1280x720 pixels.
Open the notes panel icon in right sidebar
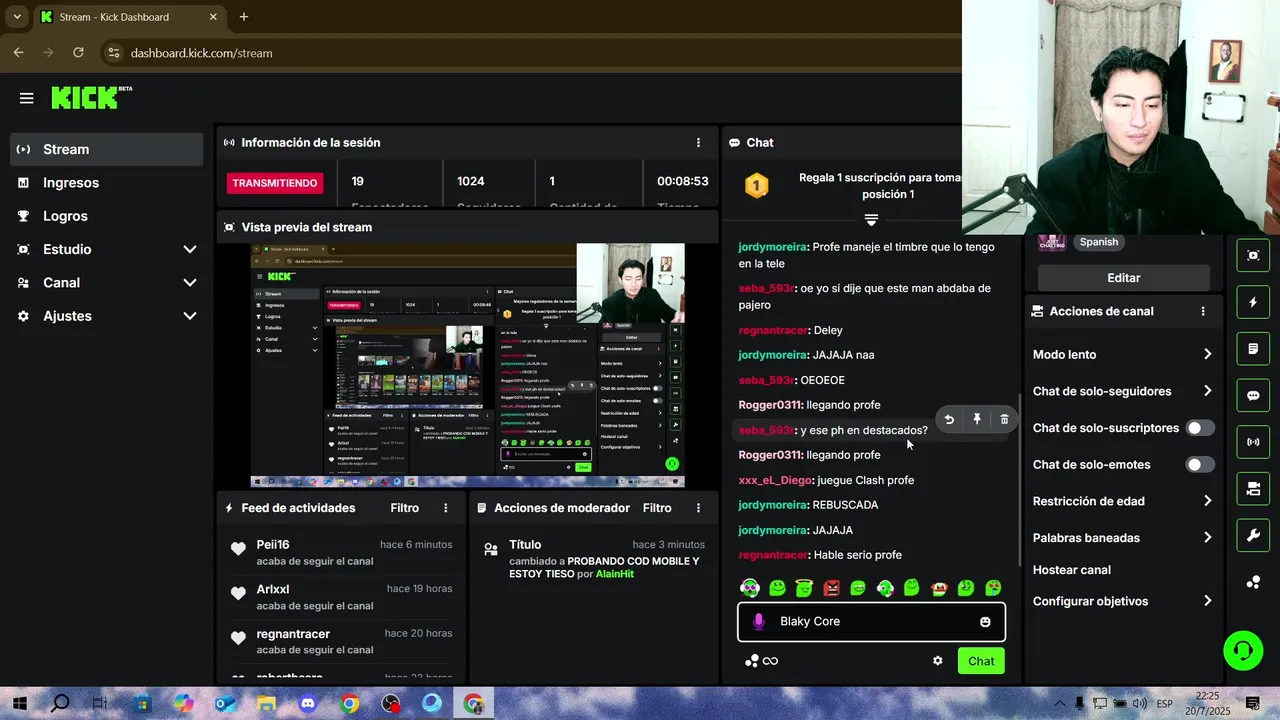click(1253, 349)
